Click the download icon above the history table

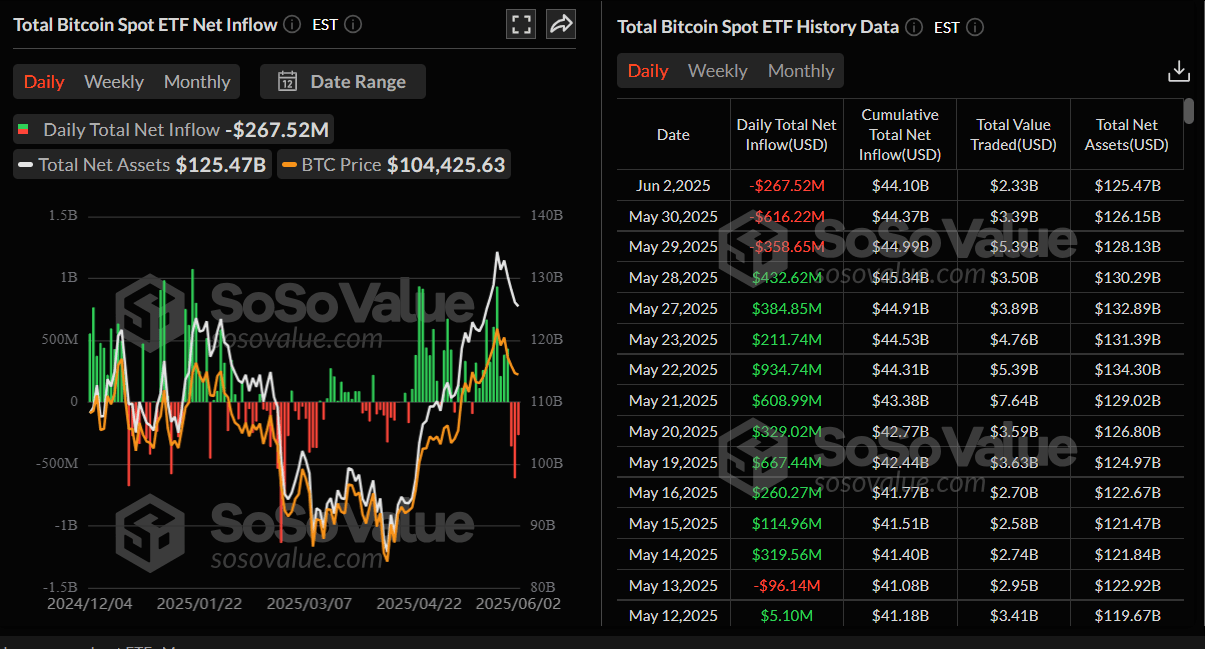[1178, 71]
